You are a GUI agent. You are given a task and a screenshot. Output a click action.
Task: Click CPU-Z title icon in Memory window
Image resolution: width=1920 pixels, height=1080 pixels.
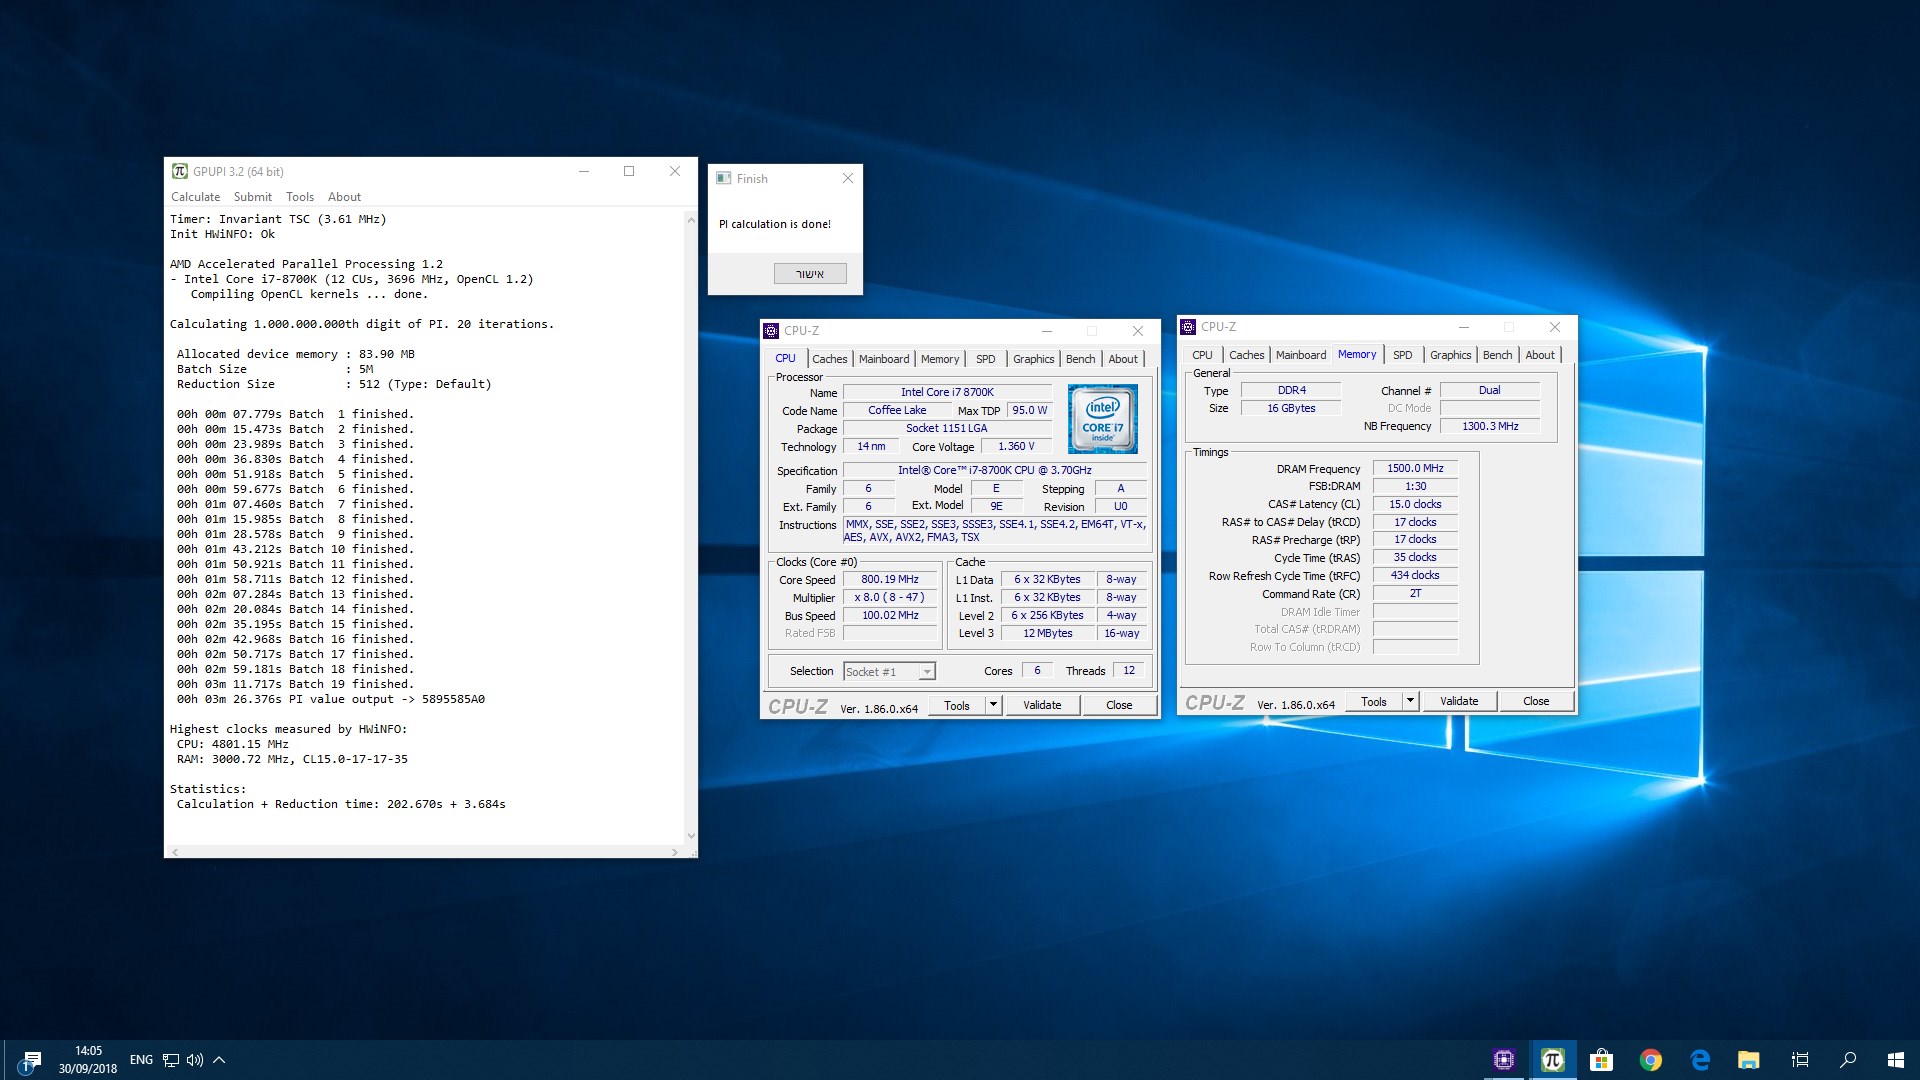1188,326
